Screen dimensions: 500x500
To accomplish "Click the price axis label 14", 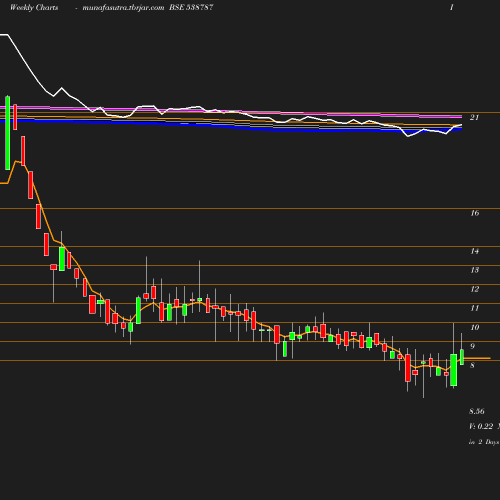I will click(x=475, y=251).
